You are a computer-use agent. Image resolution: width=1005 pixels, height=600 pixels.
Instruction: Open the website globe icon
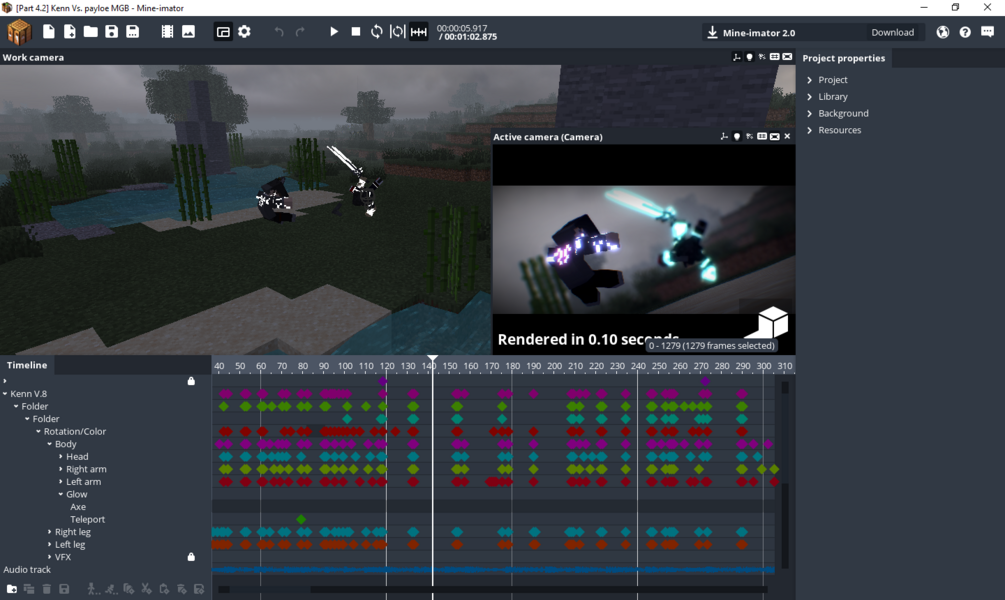coord(943,32)
